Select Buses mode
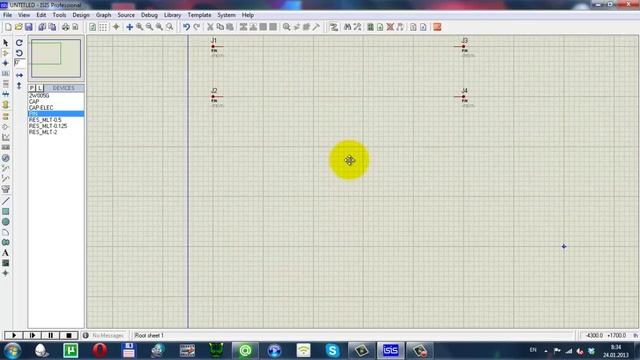Viewport: 640px width, 360px height. [x=6, y=94]
